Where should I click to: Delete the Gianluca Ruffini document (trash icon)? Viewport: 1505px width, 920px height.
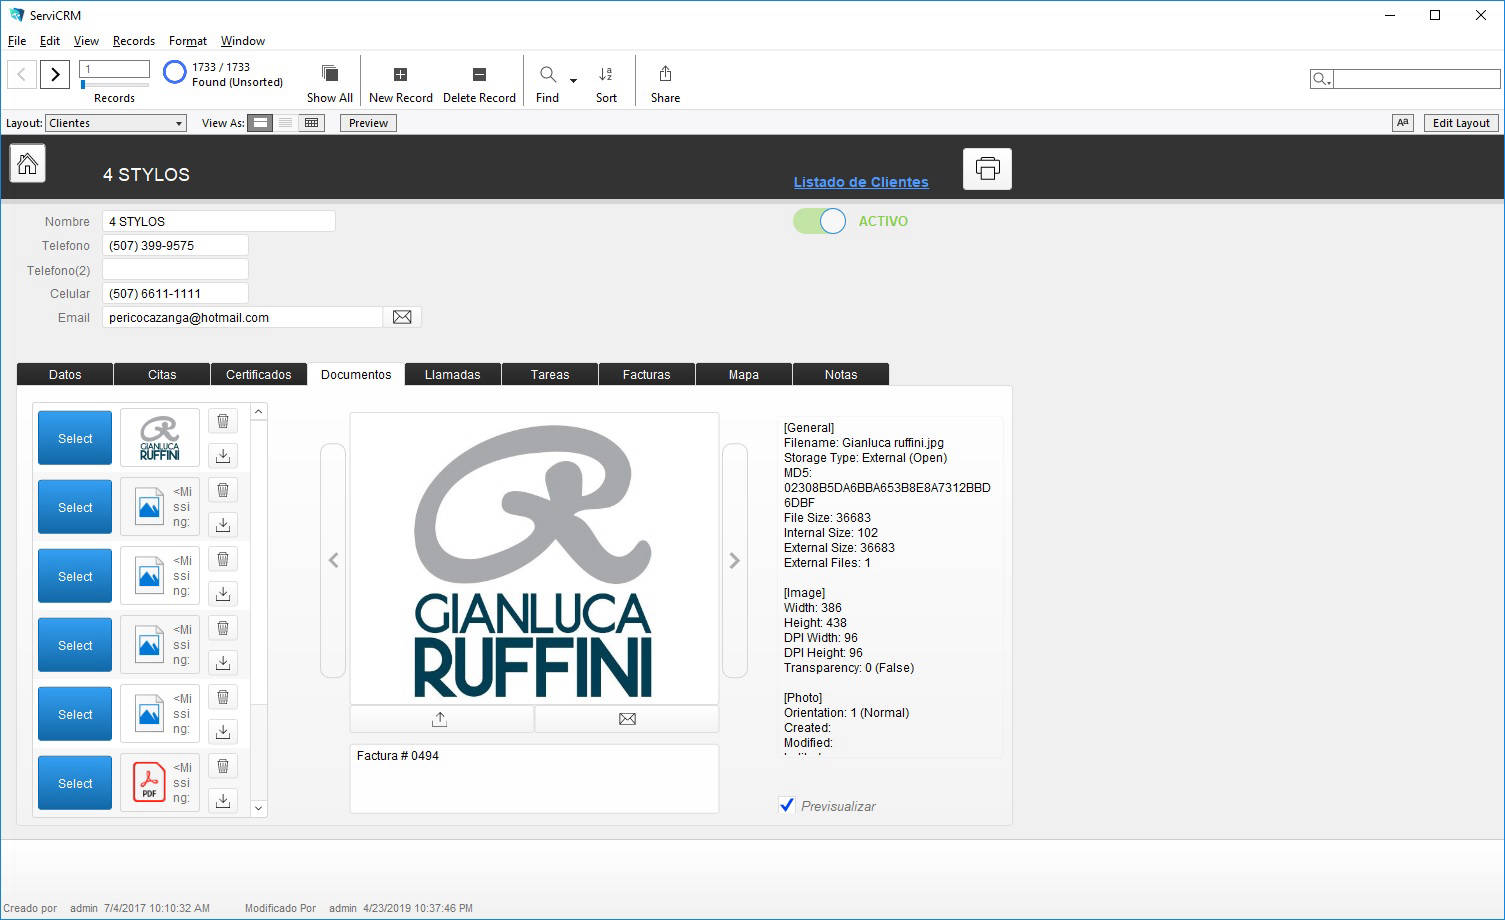pos(223,421)
